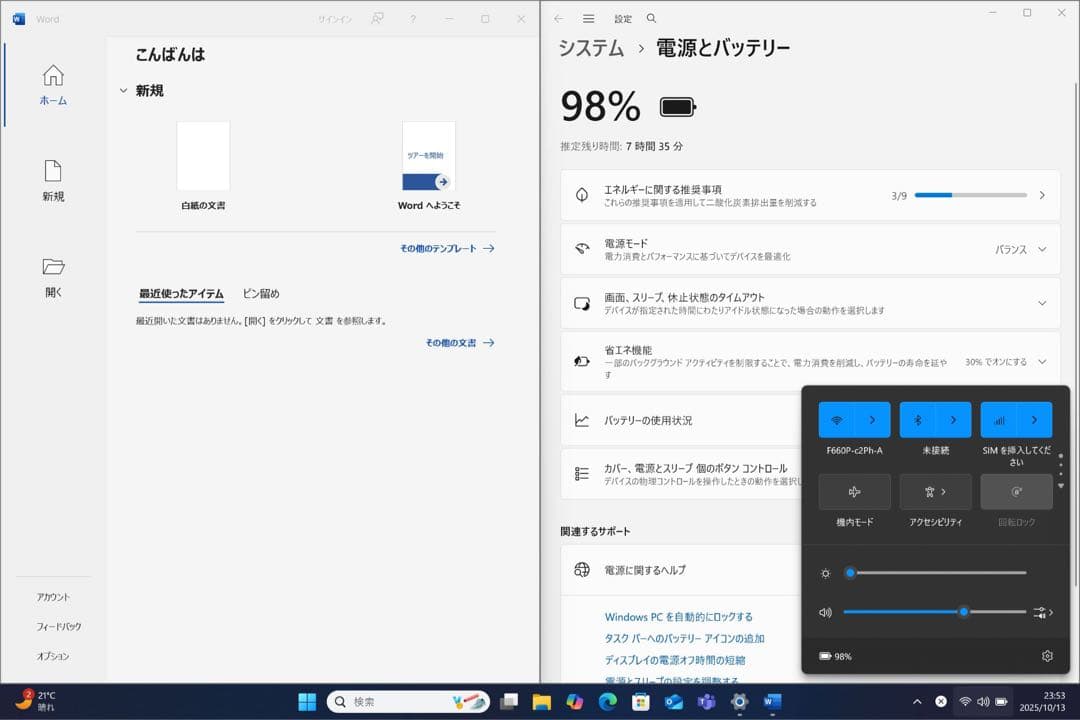Open Wi-Fi network list arrow in quick settings

[x=872, y=420]
